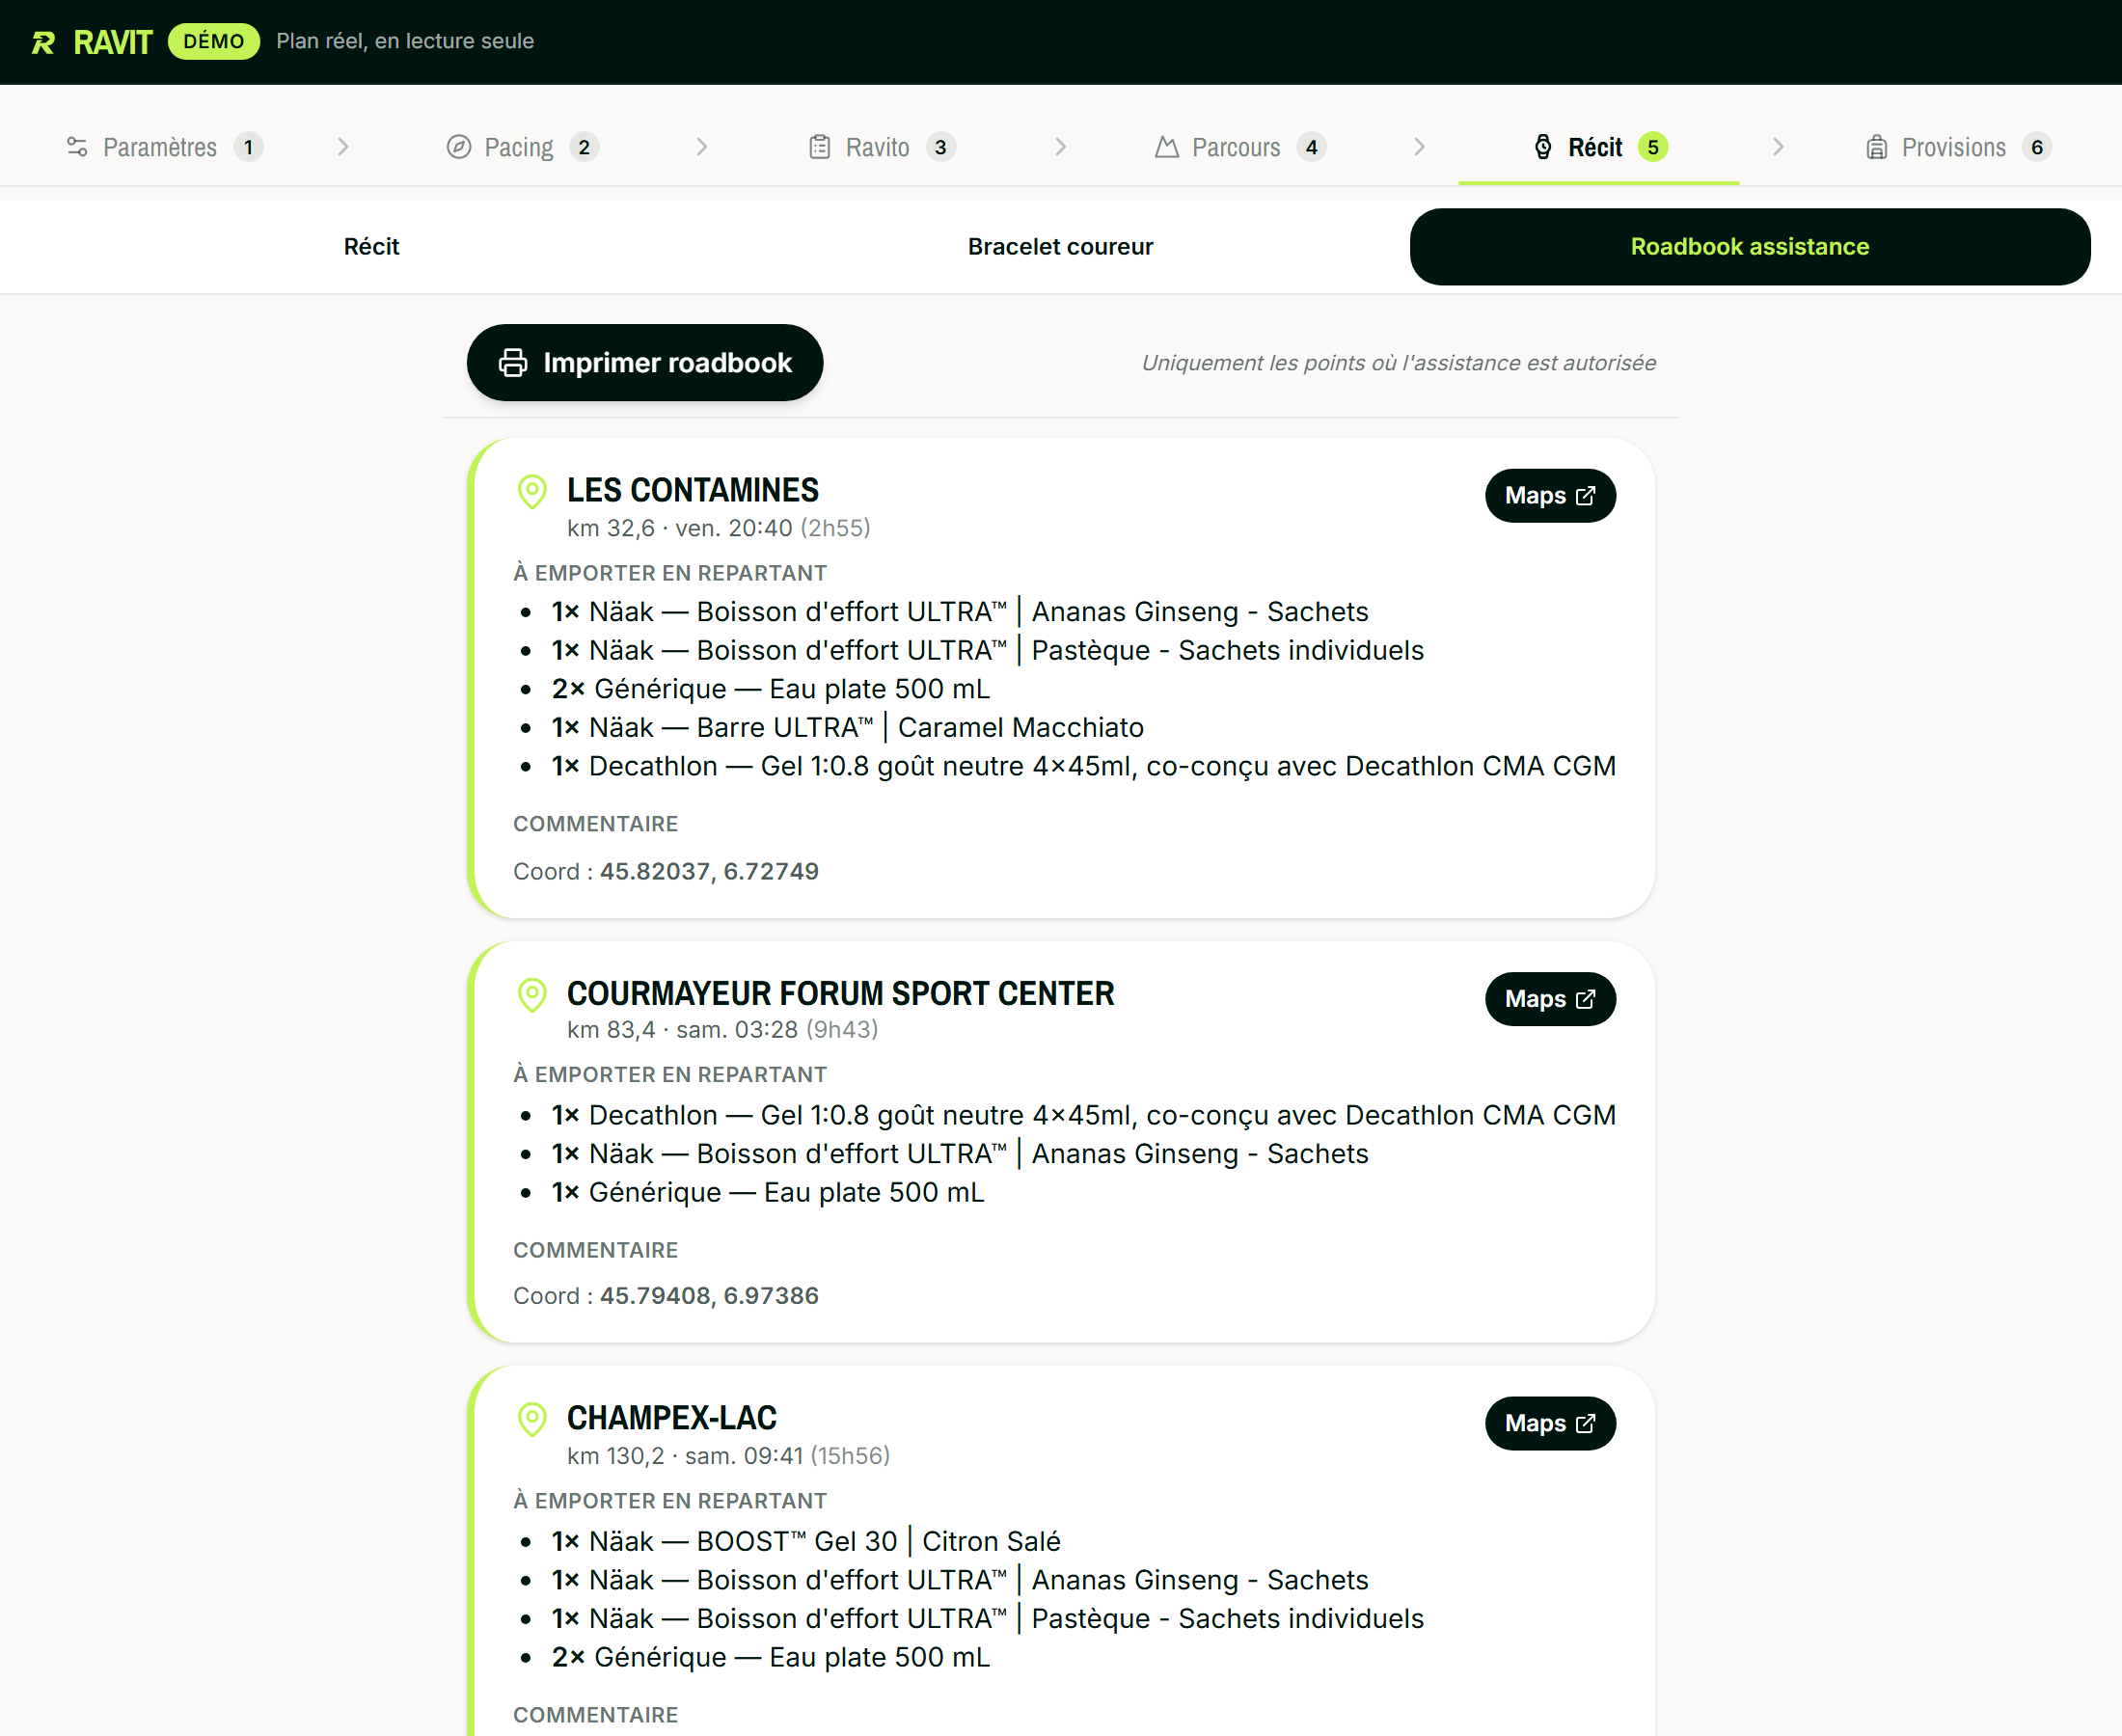
Task: Click the assistance autorisée italic note
Action: [1399, 363]
